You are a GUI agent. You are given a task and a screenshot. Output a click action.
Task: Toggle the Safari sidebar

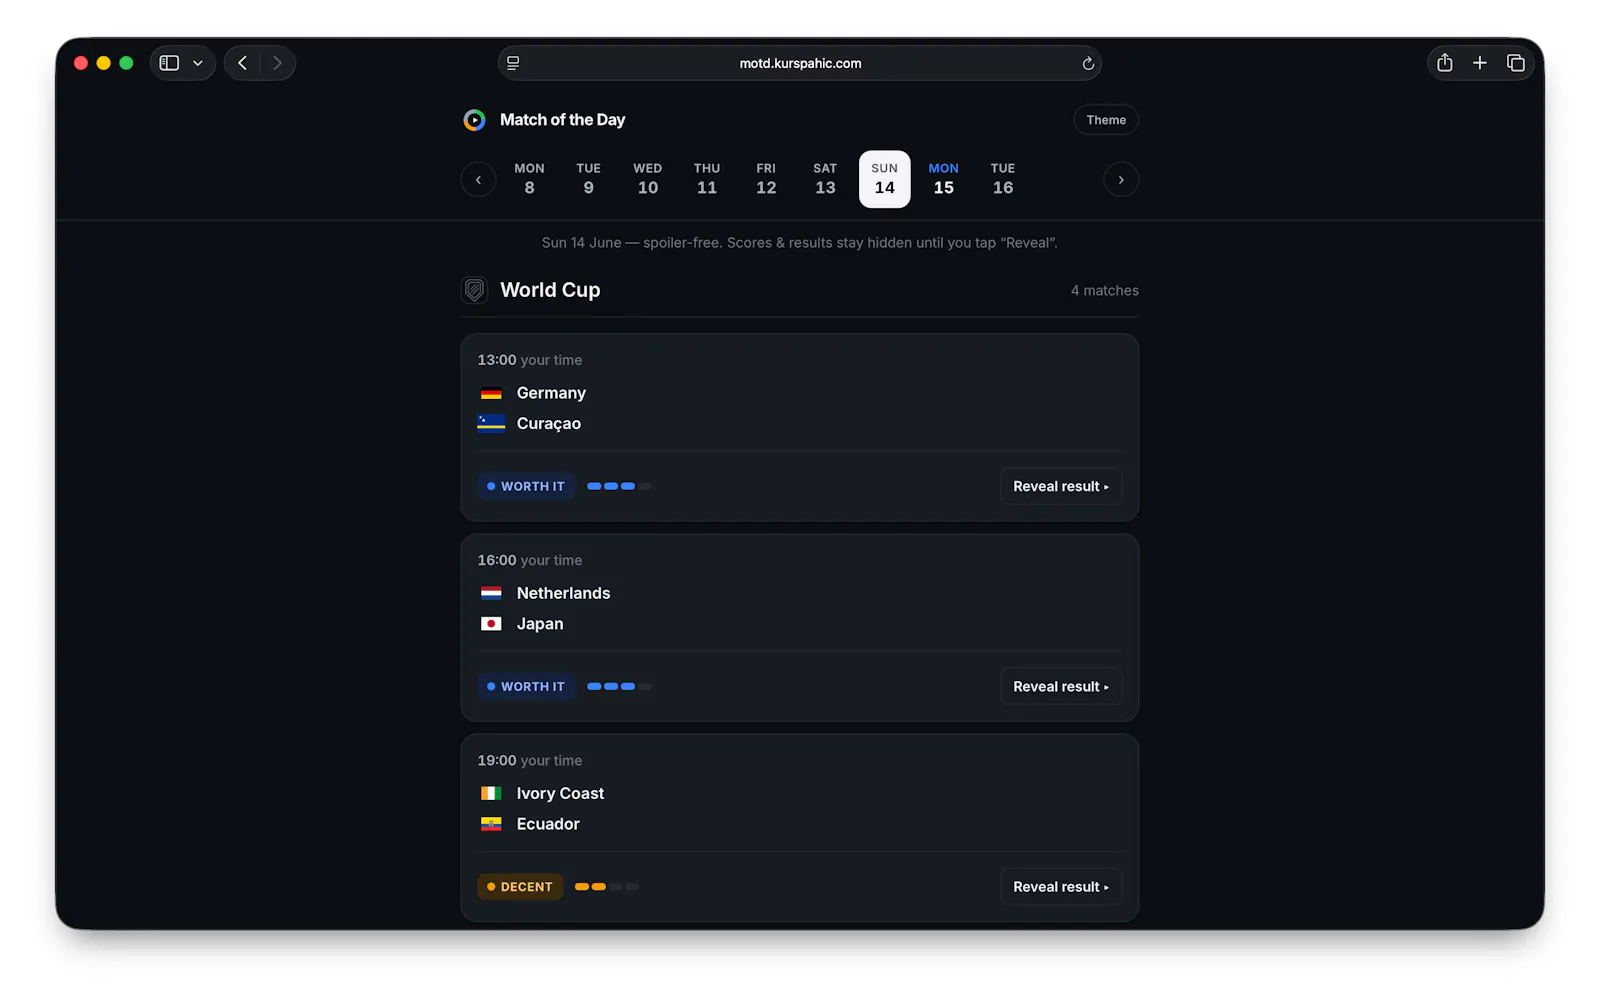[x=169, y=63]
